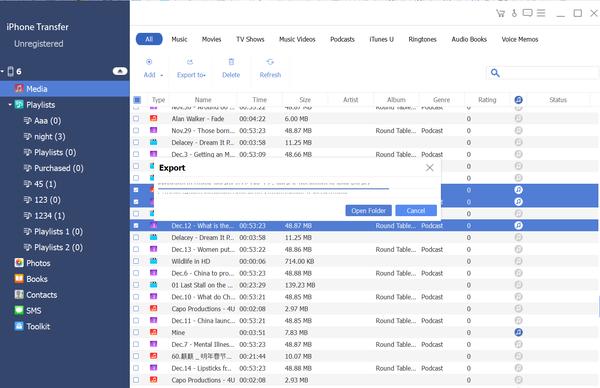Check the Alan Walker - Fade checkbox
The image size is (600, 388).
point(136,119)
